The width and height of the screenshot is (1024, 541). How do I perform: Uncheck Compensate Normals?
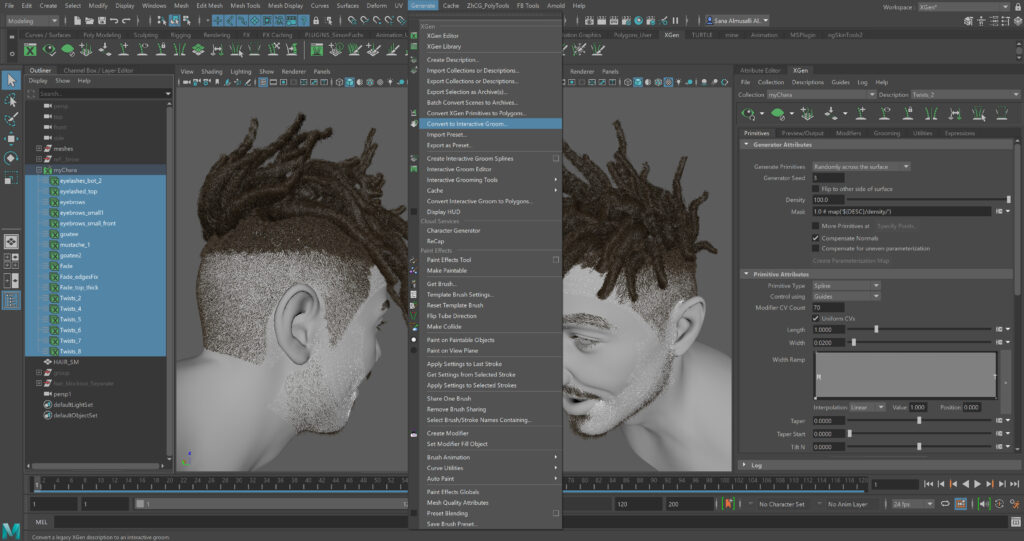coord(816,238)
